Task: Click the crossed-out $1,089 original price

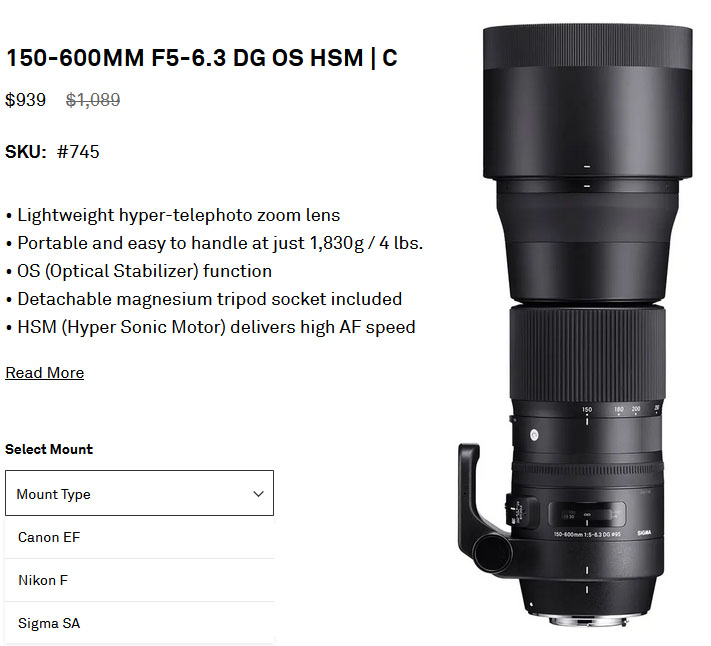Action: (x=93, y=100)
